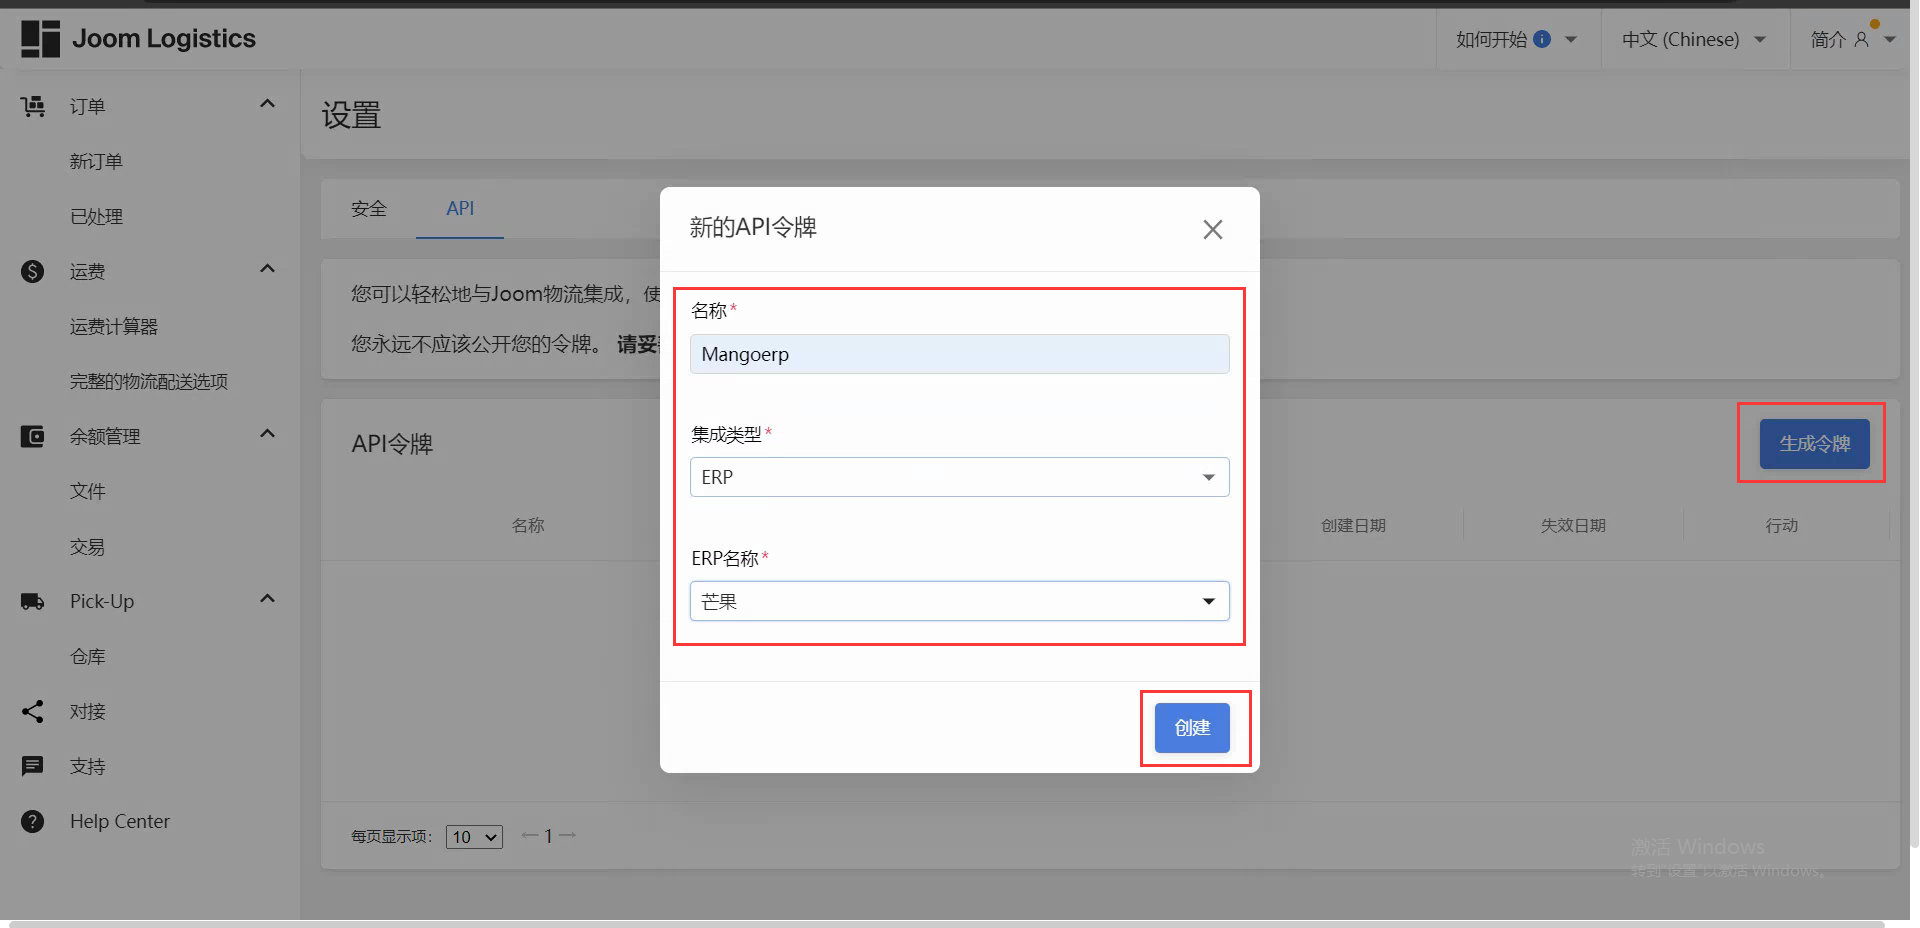Screen dimensions: 1920x928
Task: Open the 简介 profile dropdown
Action: pyautogui.click(x=1852, y=39)
